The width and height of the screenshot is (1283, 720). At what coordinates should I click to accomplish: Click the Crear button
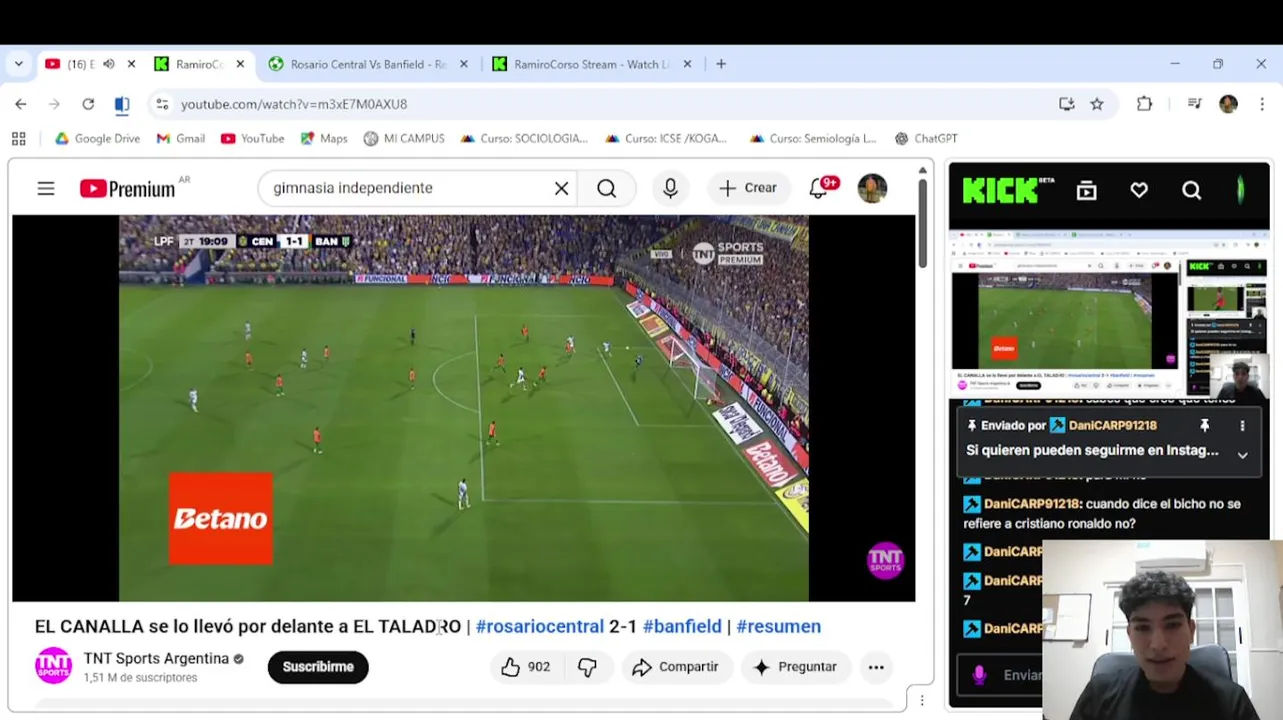[x=747, y=188]
